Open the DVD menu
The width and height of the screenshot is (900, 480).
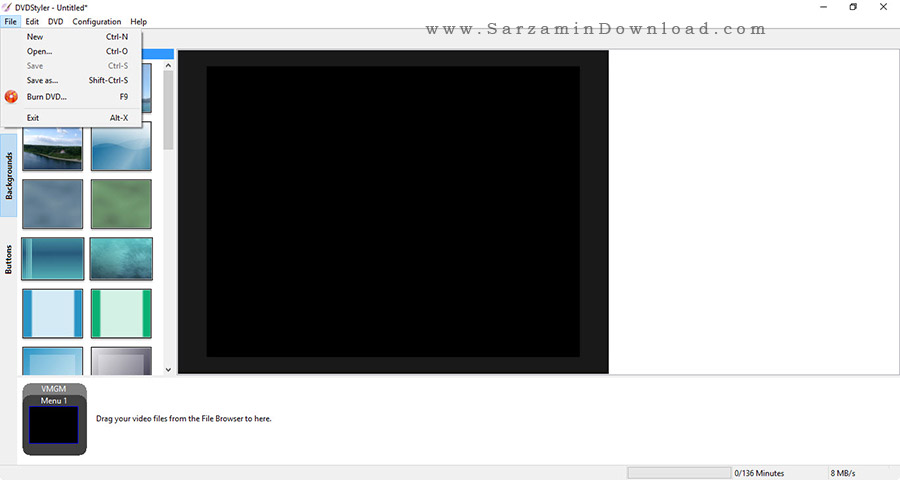click(x=56, y=21)
